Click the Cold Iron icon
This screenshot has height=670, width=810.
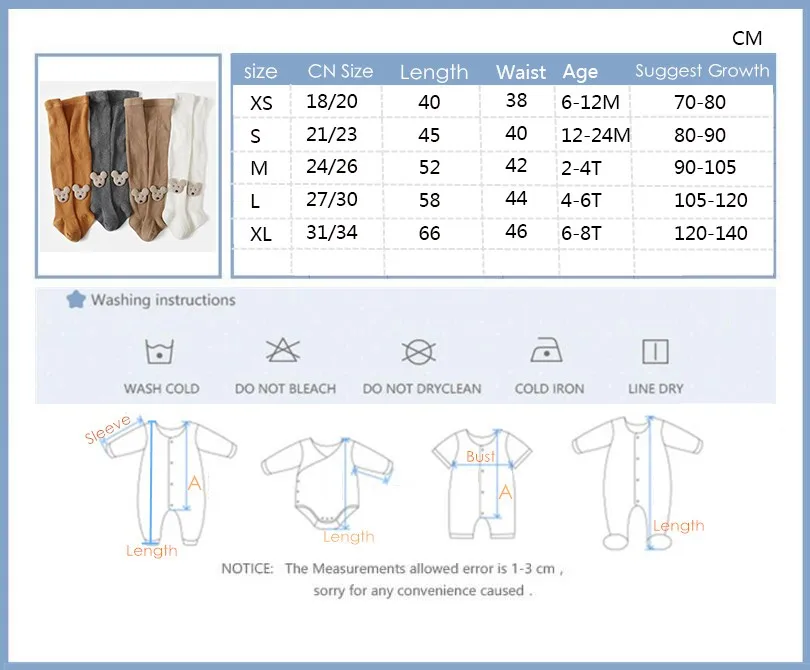point(547,351)
